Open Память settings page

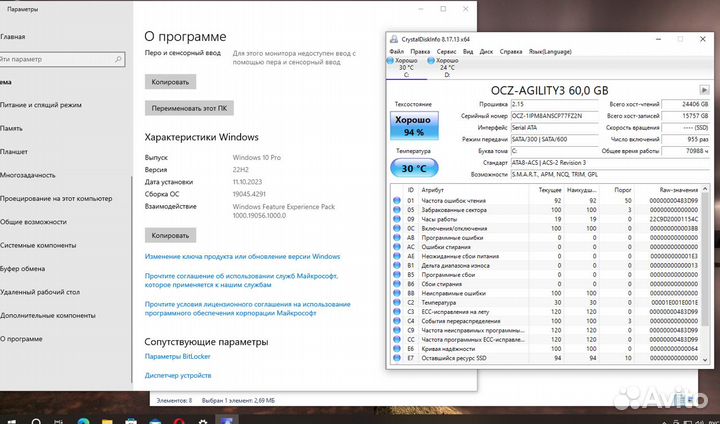pyautogui.click(x=11, y=128)
